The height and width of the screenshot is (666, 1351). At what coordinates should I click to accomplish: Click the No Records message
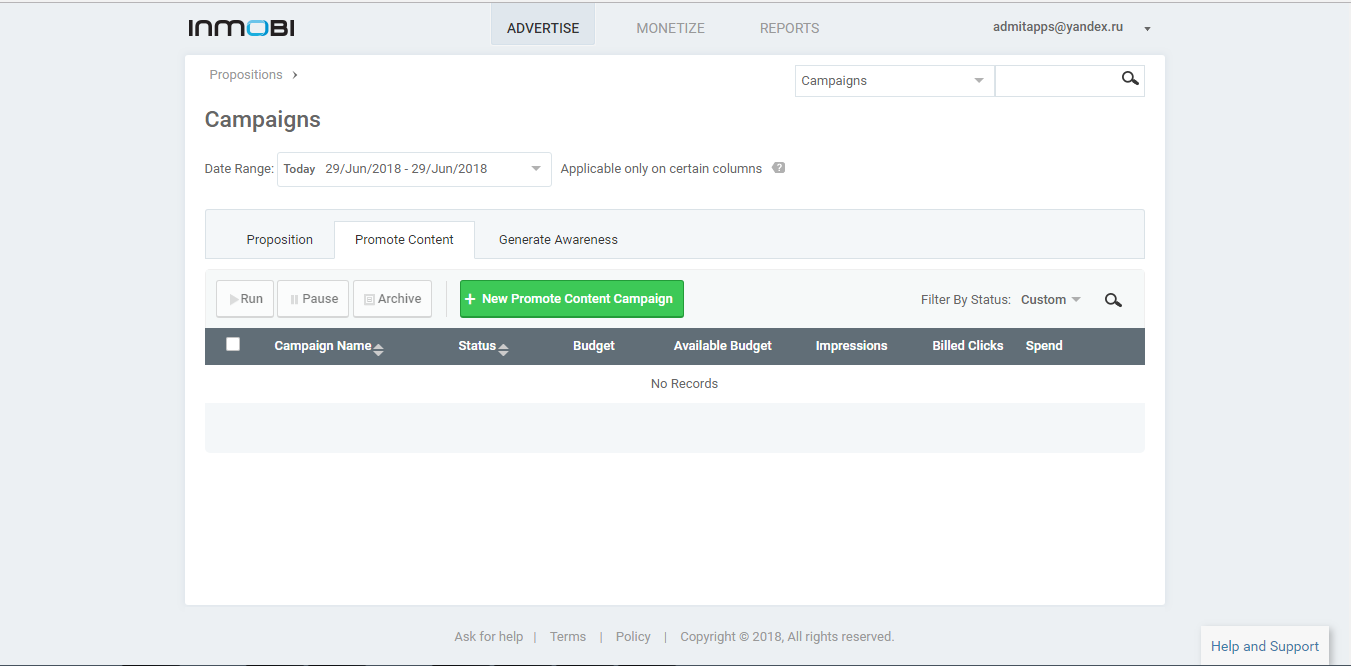[684, 384]
